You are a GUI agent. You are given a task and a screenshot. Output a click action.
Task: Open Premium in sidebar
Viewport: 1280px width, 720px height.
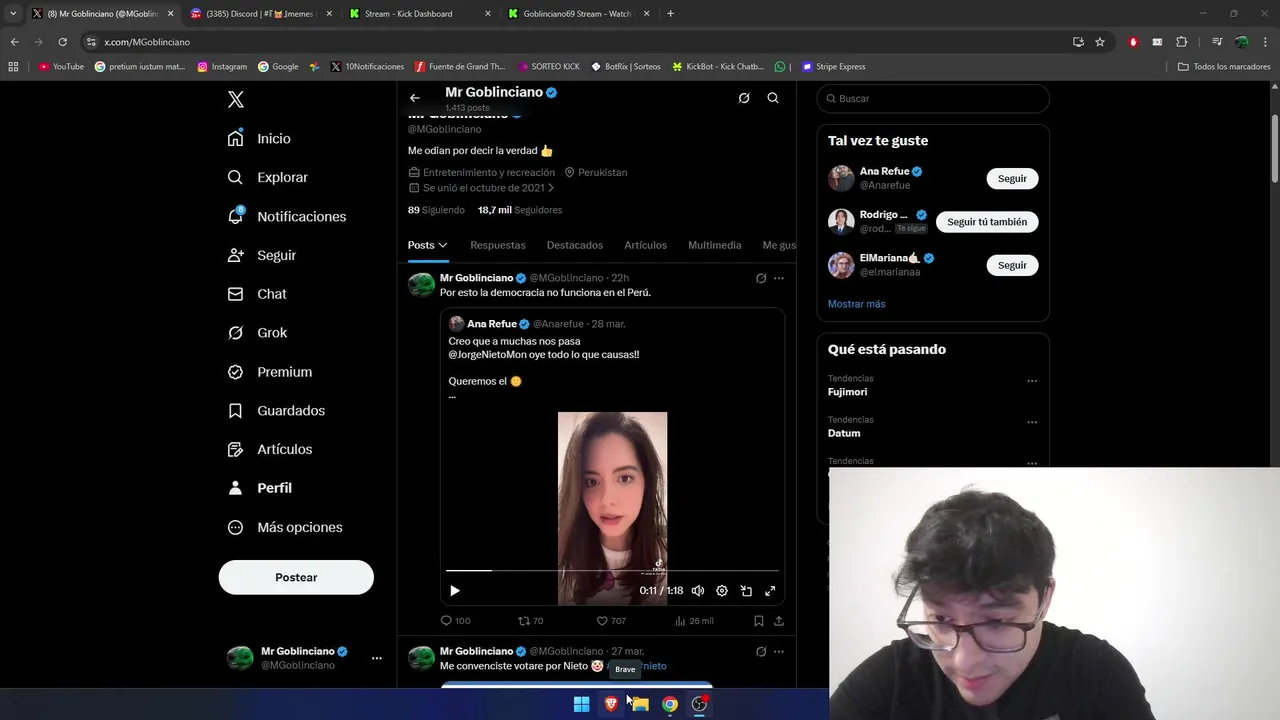[270, 372]
